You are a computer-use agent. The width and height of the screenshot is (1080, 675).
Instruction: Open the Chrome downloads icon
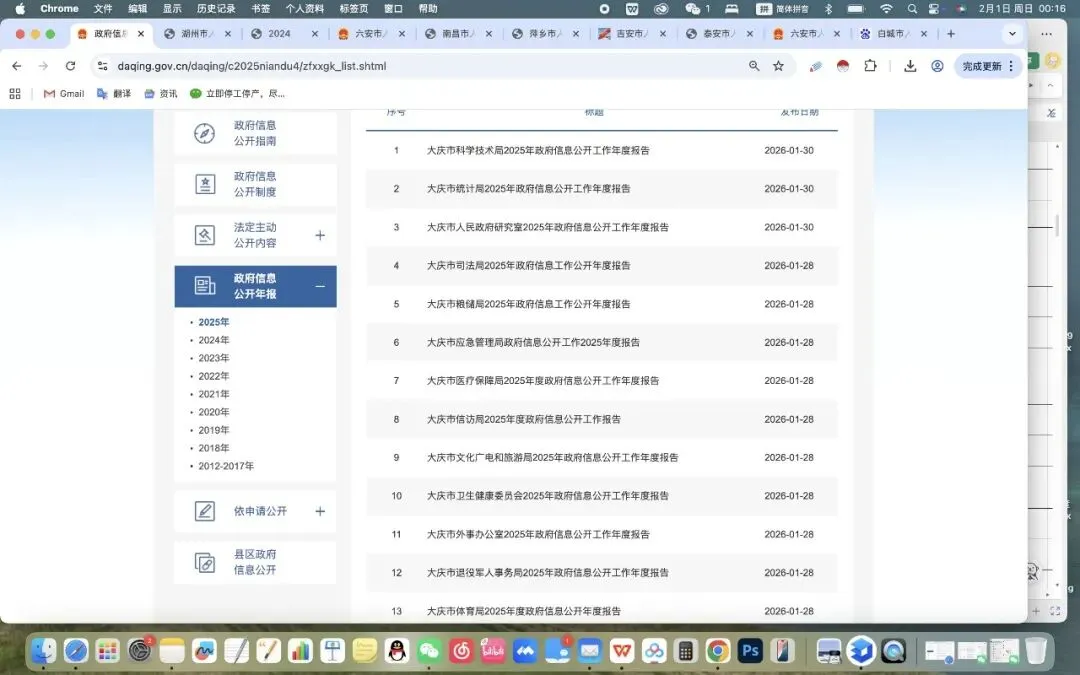[x=910, y=66]
